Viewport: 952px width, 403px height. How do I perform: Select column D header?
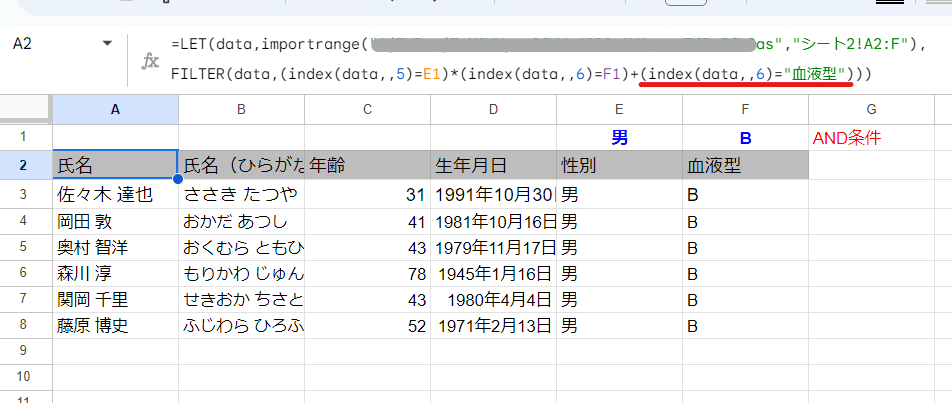[x=493, y=110]
